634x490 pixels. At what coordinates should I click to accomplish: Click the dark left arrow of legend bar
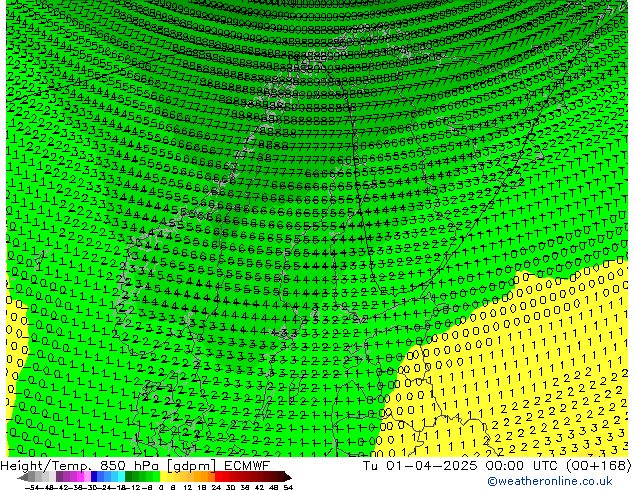23,477
